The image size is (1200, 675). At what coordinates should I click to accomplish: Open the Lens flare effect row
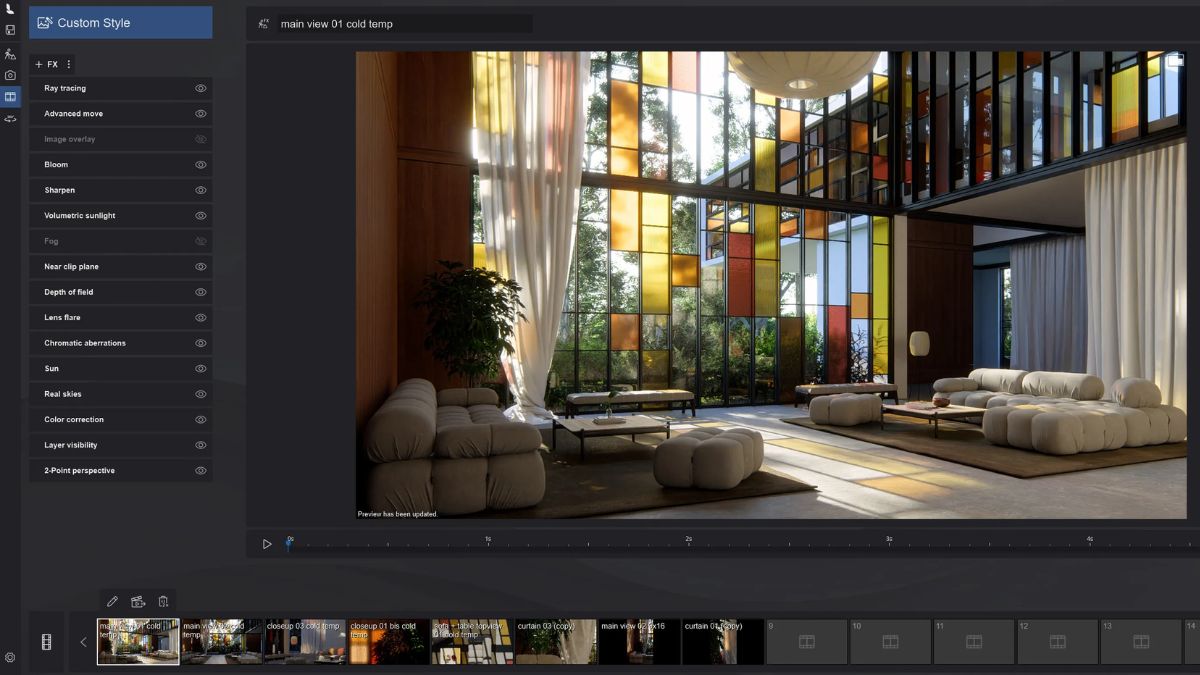(x=121, y=318)
